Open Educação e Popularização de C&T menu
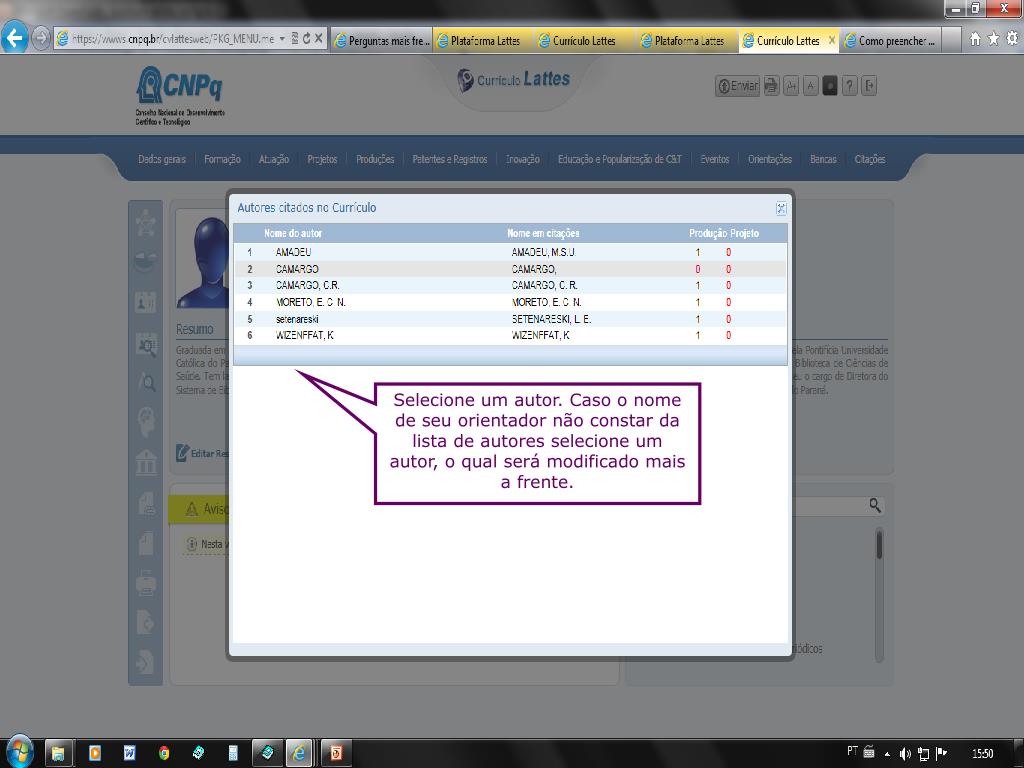 tap(619, 159)
